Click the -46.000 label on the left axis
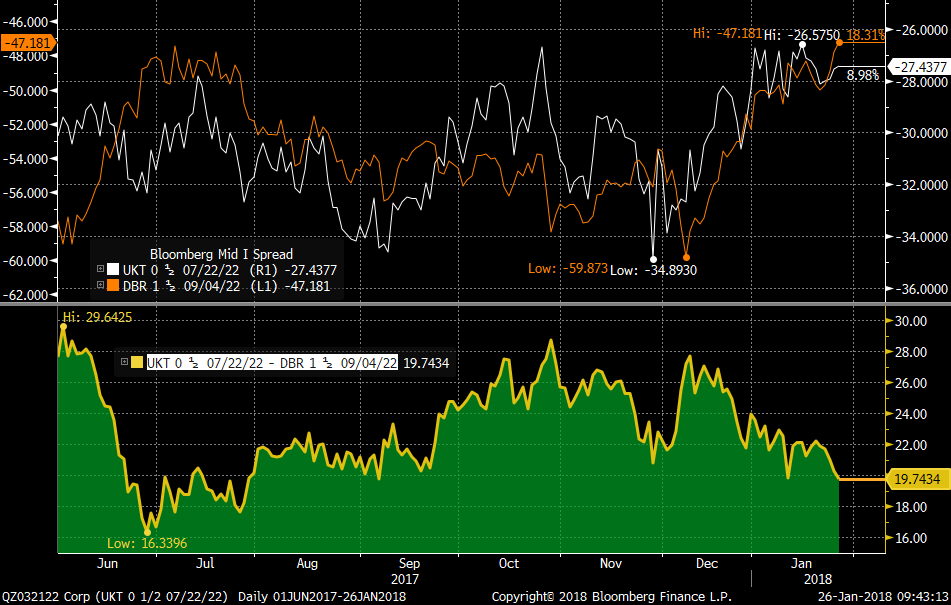This screenshot has width=951, height=605. pyautogui.click(x=25, y=22)
